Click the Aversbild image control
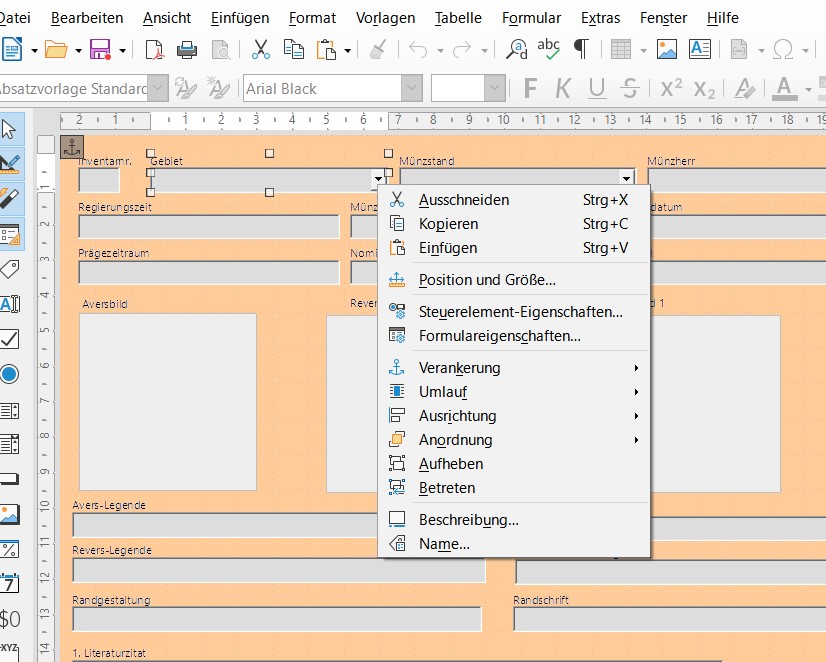Screen dimensions: 826x662 pos(168,402)
